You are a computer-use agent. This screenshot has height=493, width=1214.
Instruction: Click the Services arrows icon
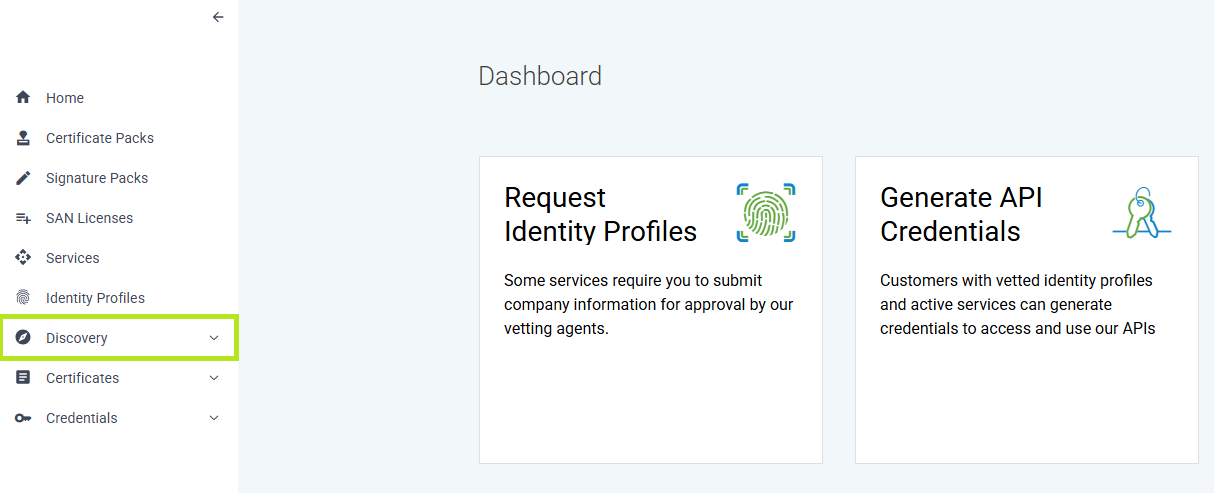click(x=23, y=258)
